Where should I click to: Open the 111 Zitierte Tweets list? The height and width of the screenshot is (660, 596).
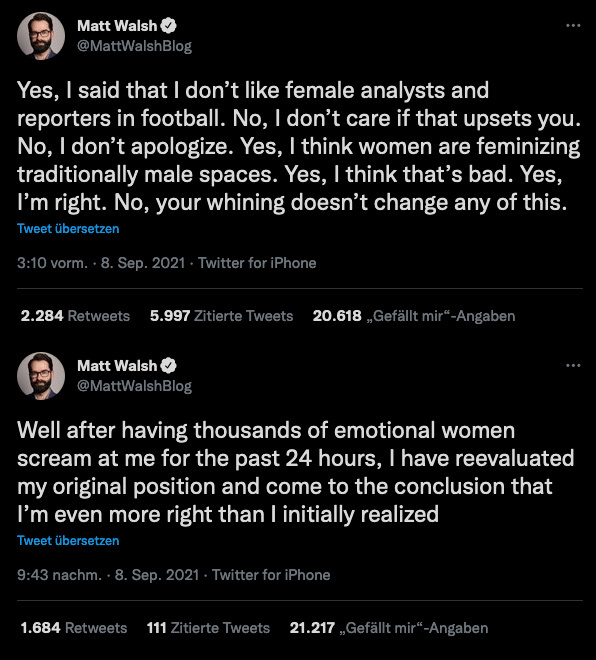pos(208,628)
